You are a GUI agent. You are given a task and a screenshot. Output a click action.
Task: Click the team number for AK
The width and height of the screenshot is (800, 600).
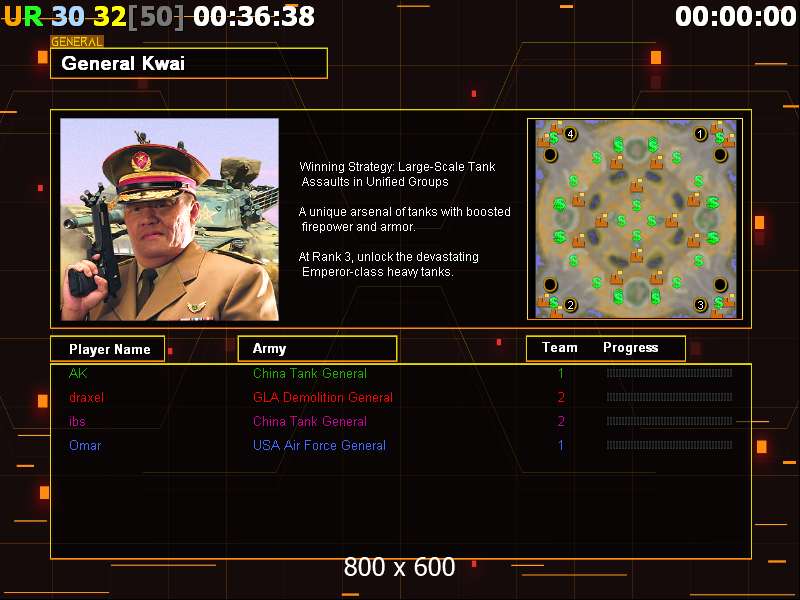561,373
